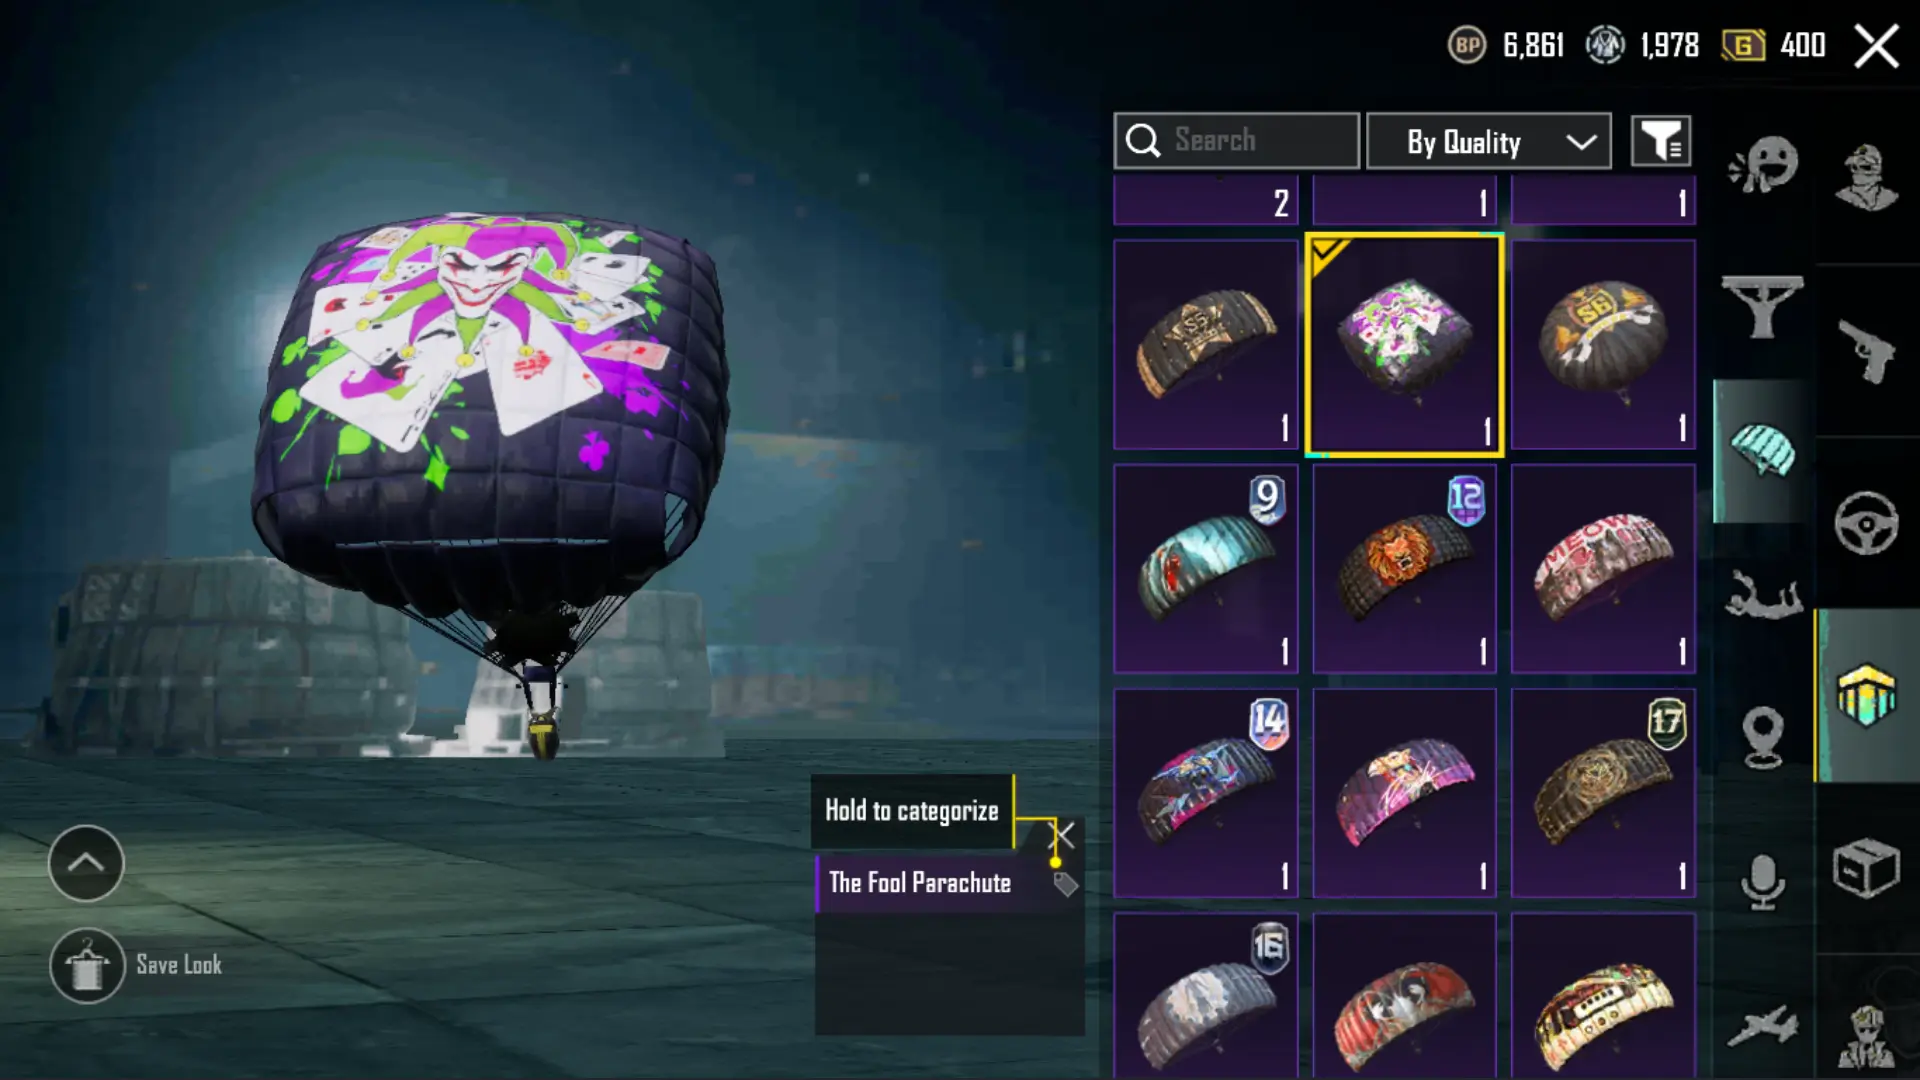
Task: Open the parachute skins tab
Action: click(1763, 450)
